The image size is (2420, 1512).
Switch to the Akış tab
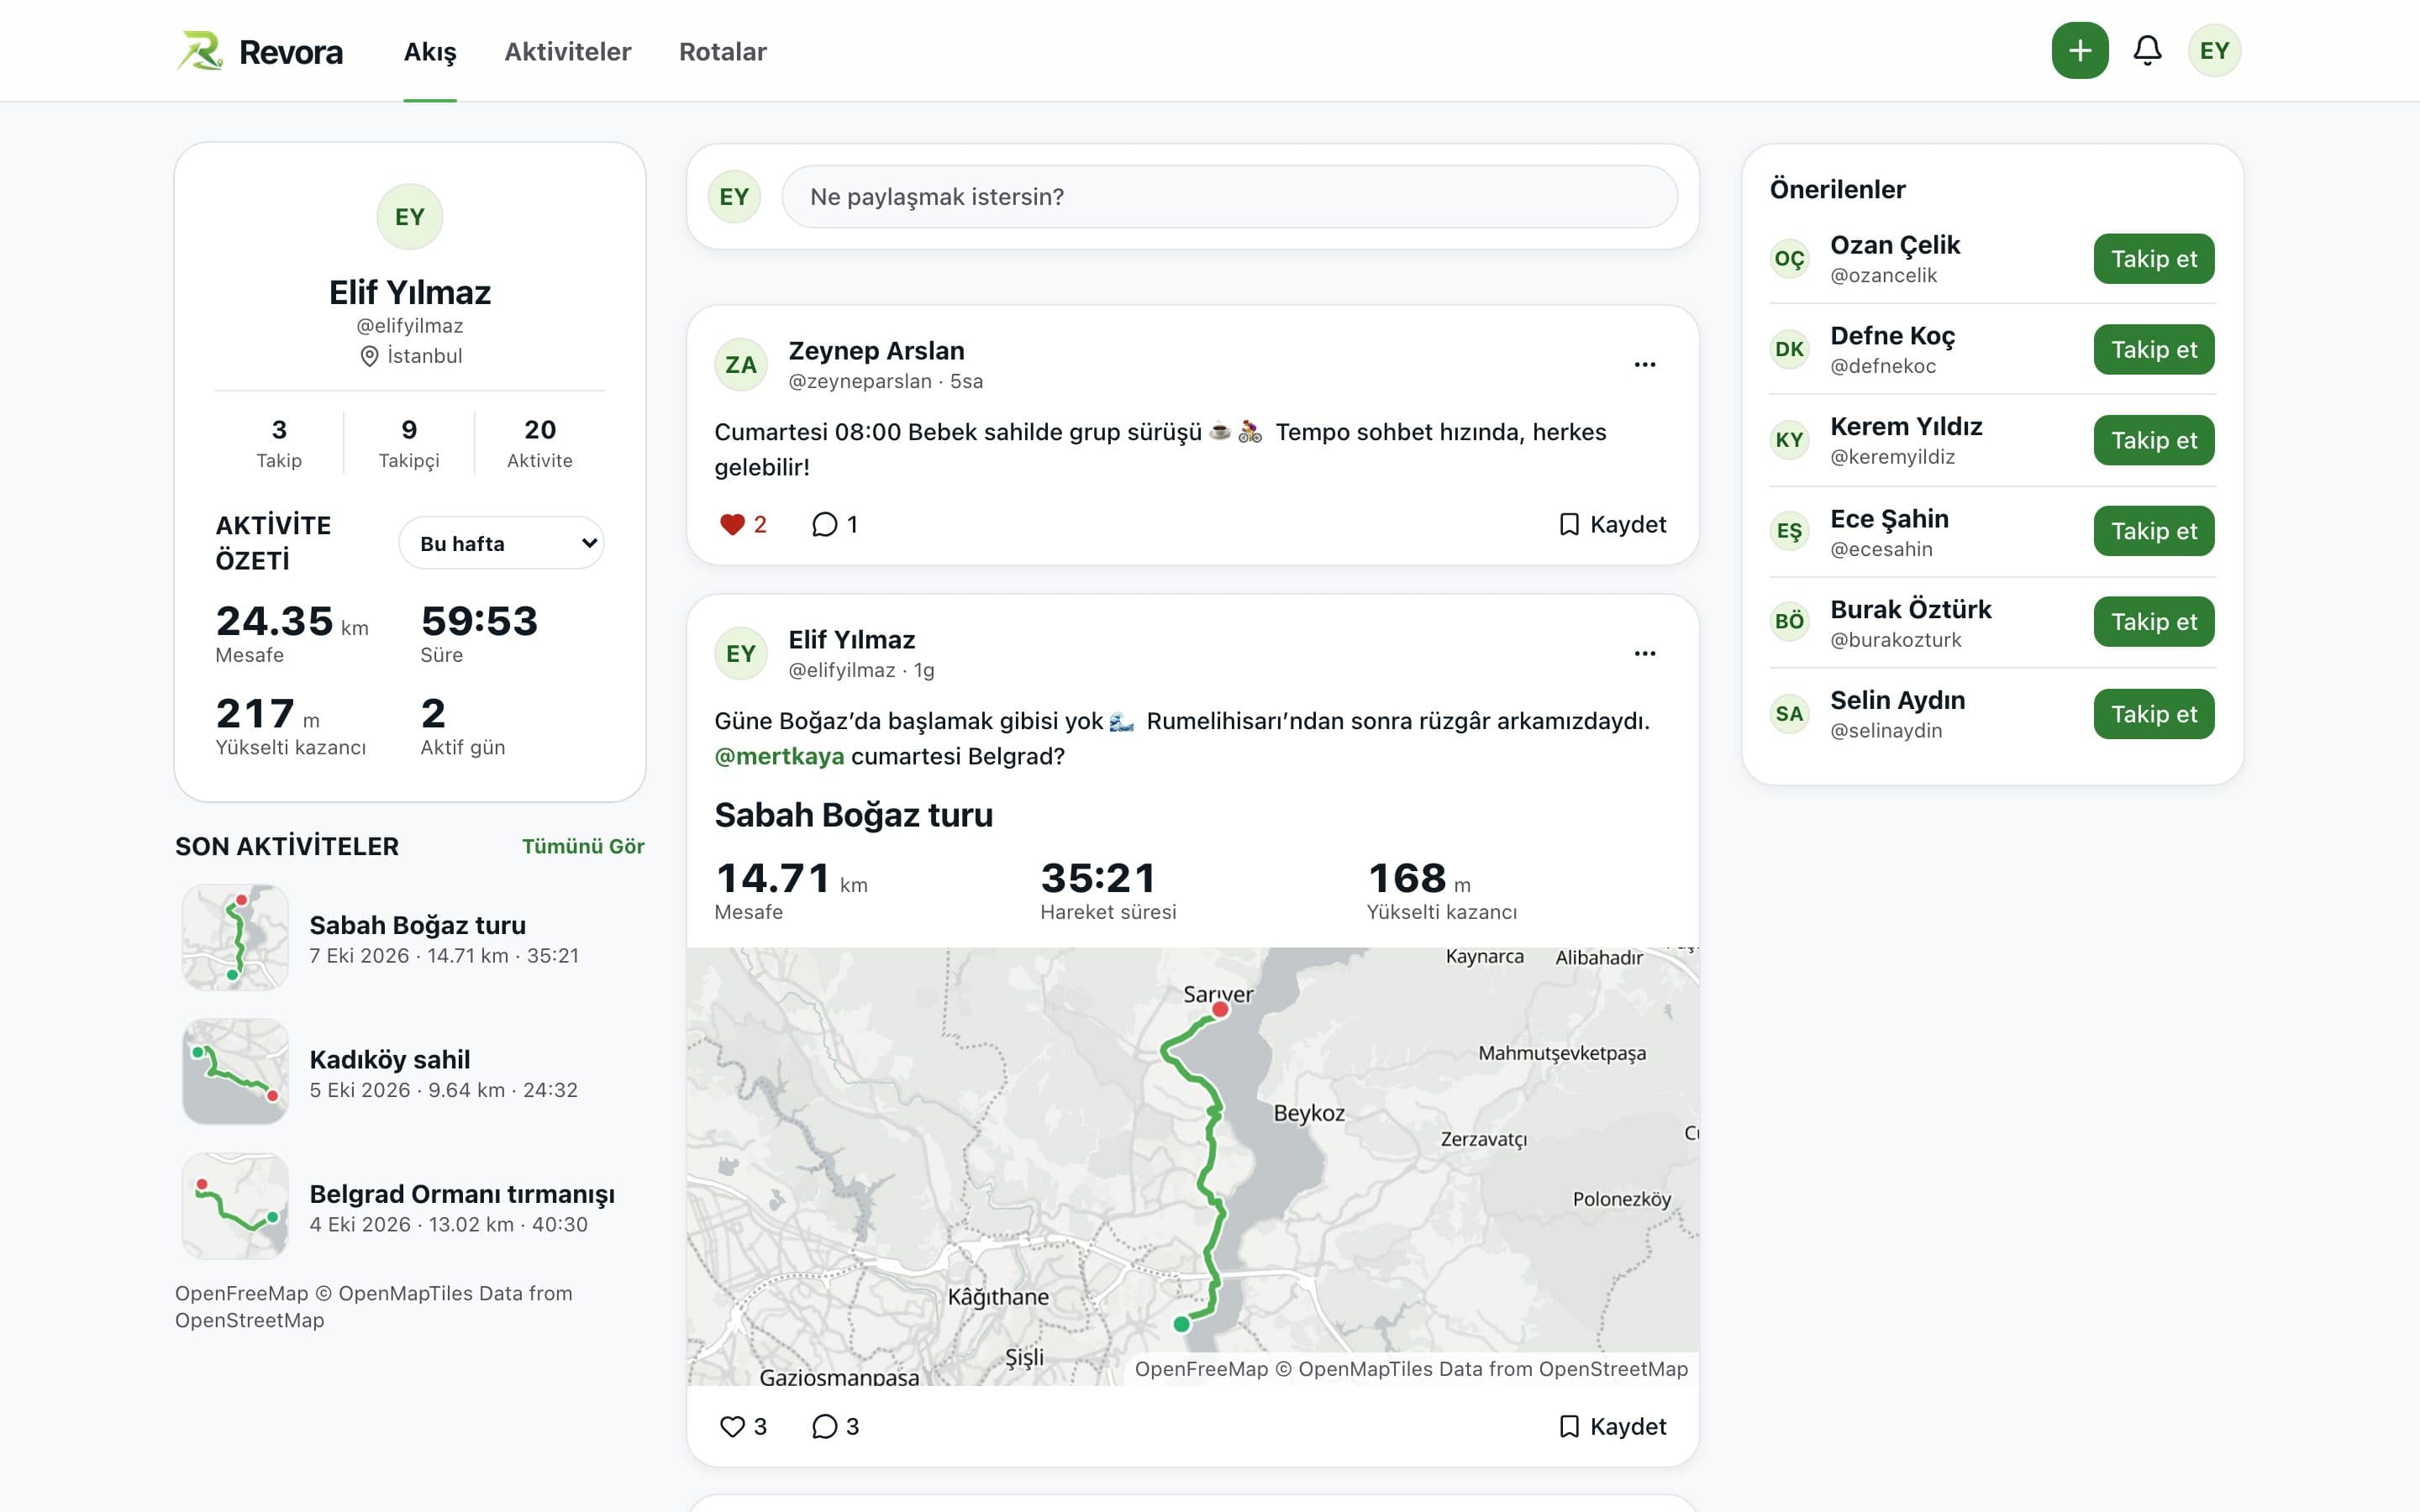(x=430, y=51)
